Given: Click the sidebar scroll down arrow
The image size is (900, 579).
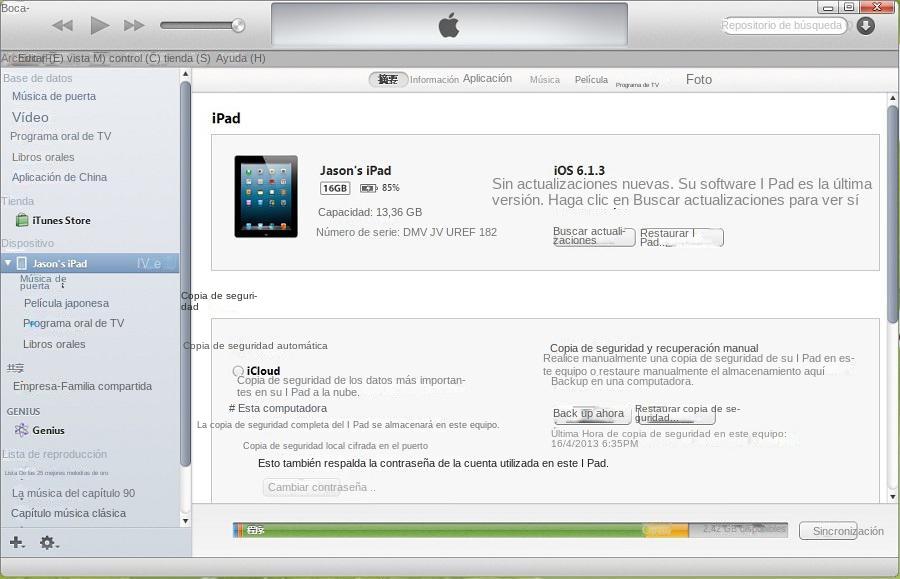Looking at the screenshot, I should tap(185, 521).
